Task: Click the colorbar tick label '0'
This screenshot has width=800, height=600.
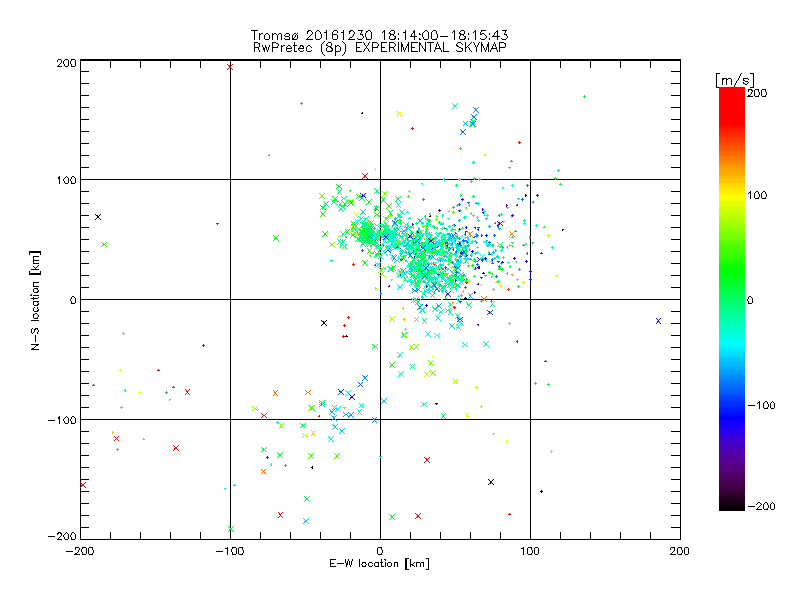Action: point(750,301)
